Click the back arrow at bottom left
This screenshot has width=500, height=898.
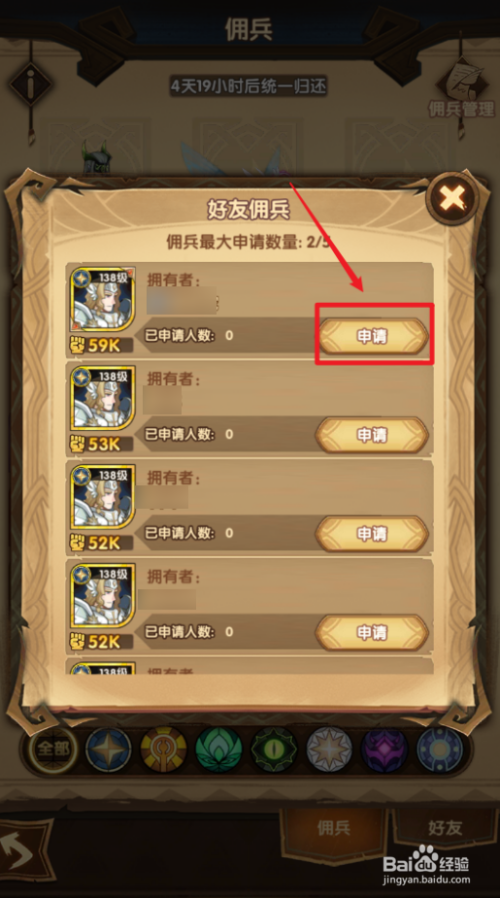click(21, 852)
